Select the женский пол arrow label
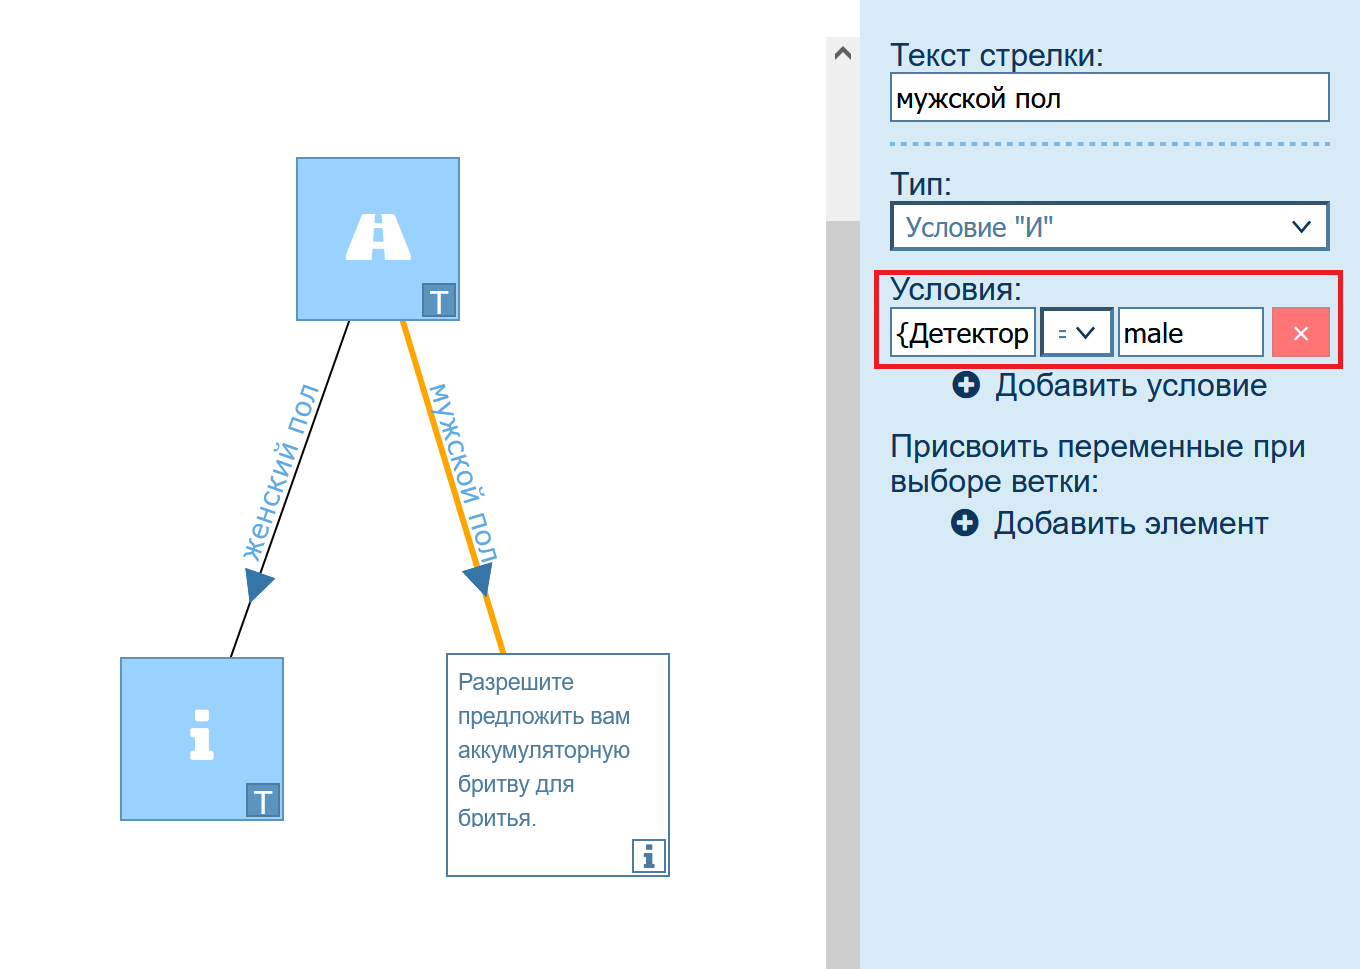This screenshot has height=969, width=1360. (x=281, y=472)
